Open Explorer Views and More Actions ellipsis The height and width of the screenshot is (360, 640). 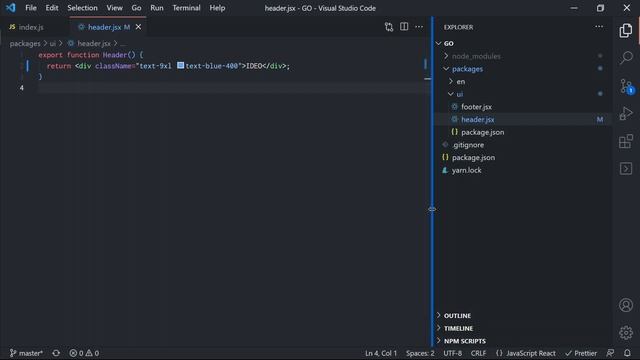pos(599,27)
